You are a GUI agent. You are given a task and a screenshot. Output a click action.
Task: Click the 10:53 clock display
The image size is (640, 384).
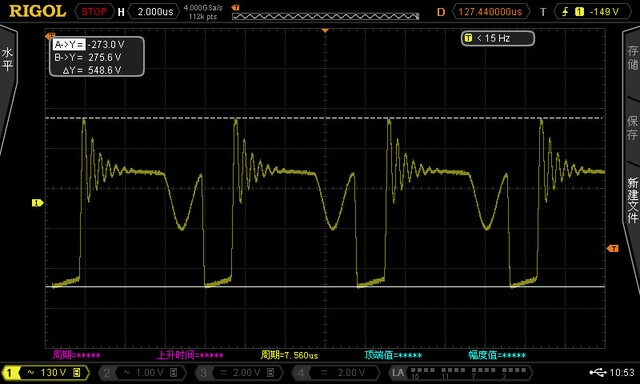622,372
